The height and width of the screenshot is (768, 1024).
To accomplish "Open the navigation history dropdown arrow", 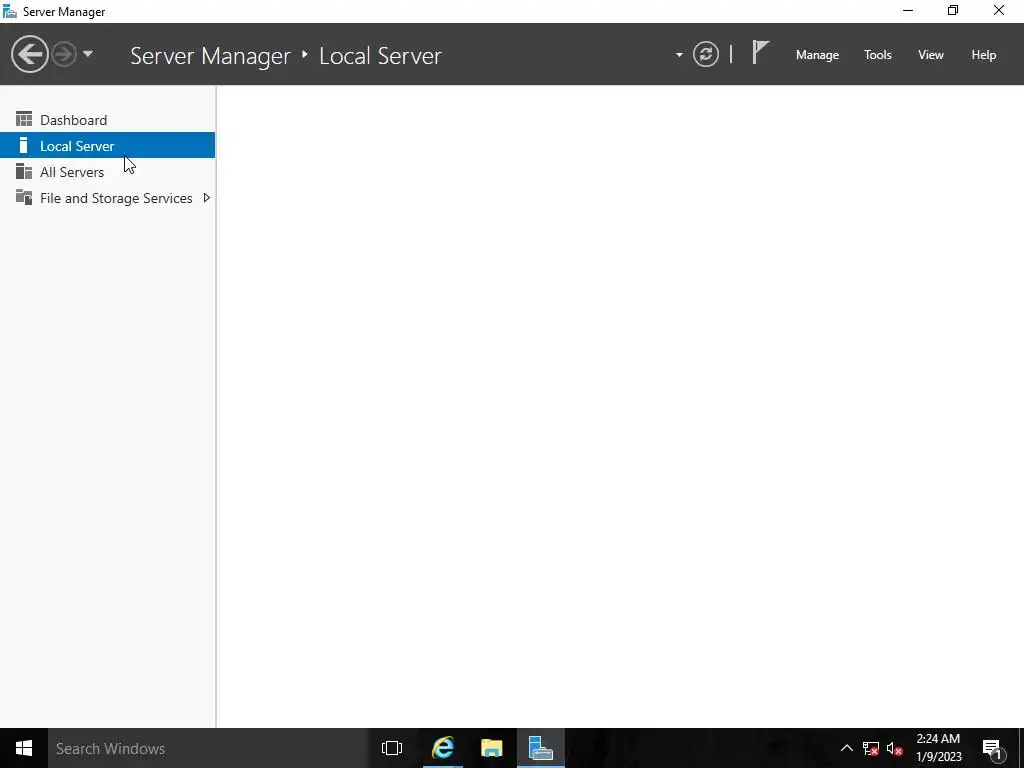I will 88,54.
